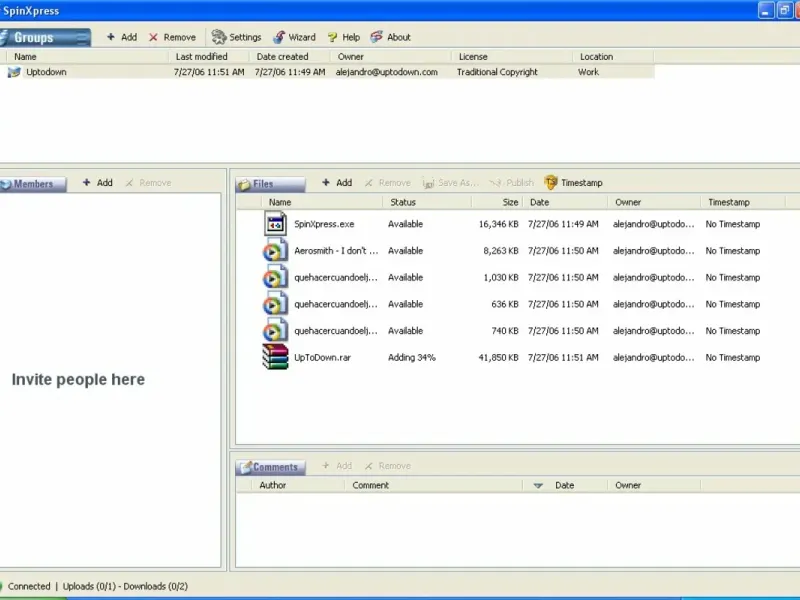This screenshot has width=800, height=600.
Task: Collapse the Files panel header
Action: [269, 184]
